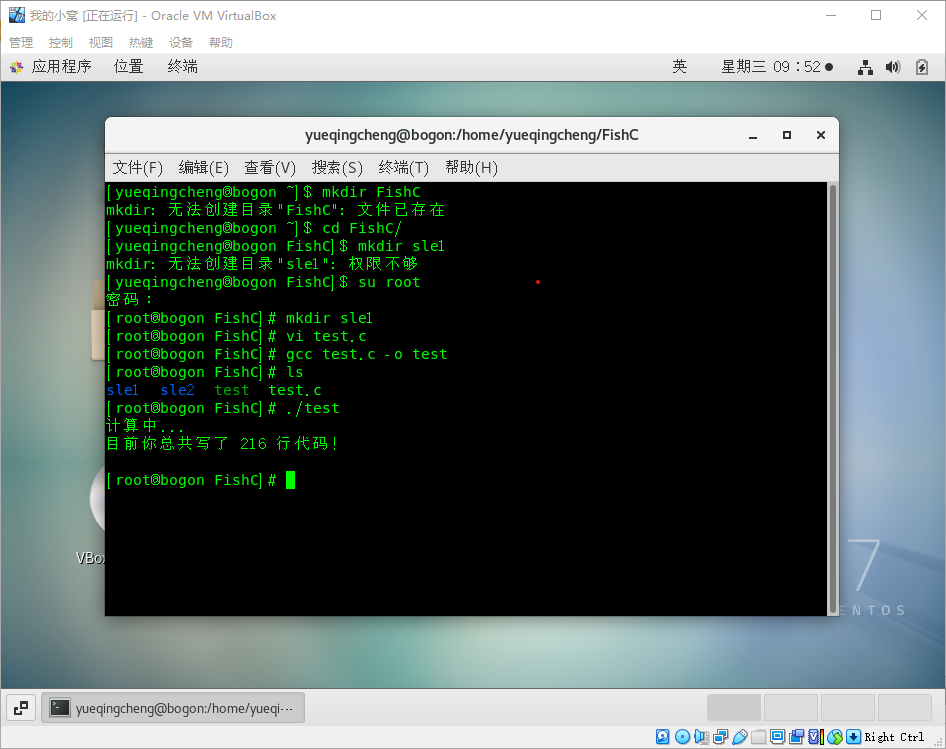Click the VirtualBox title bar app icon
The height and width of the screenshot is (749, 946).
point(17,15)
